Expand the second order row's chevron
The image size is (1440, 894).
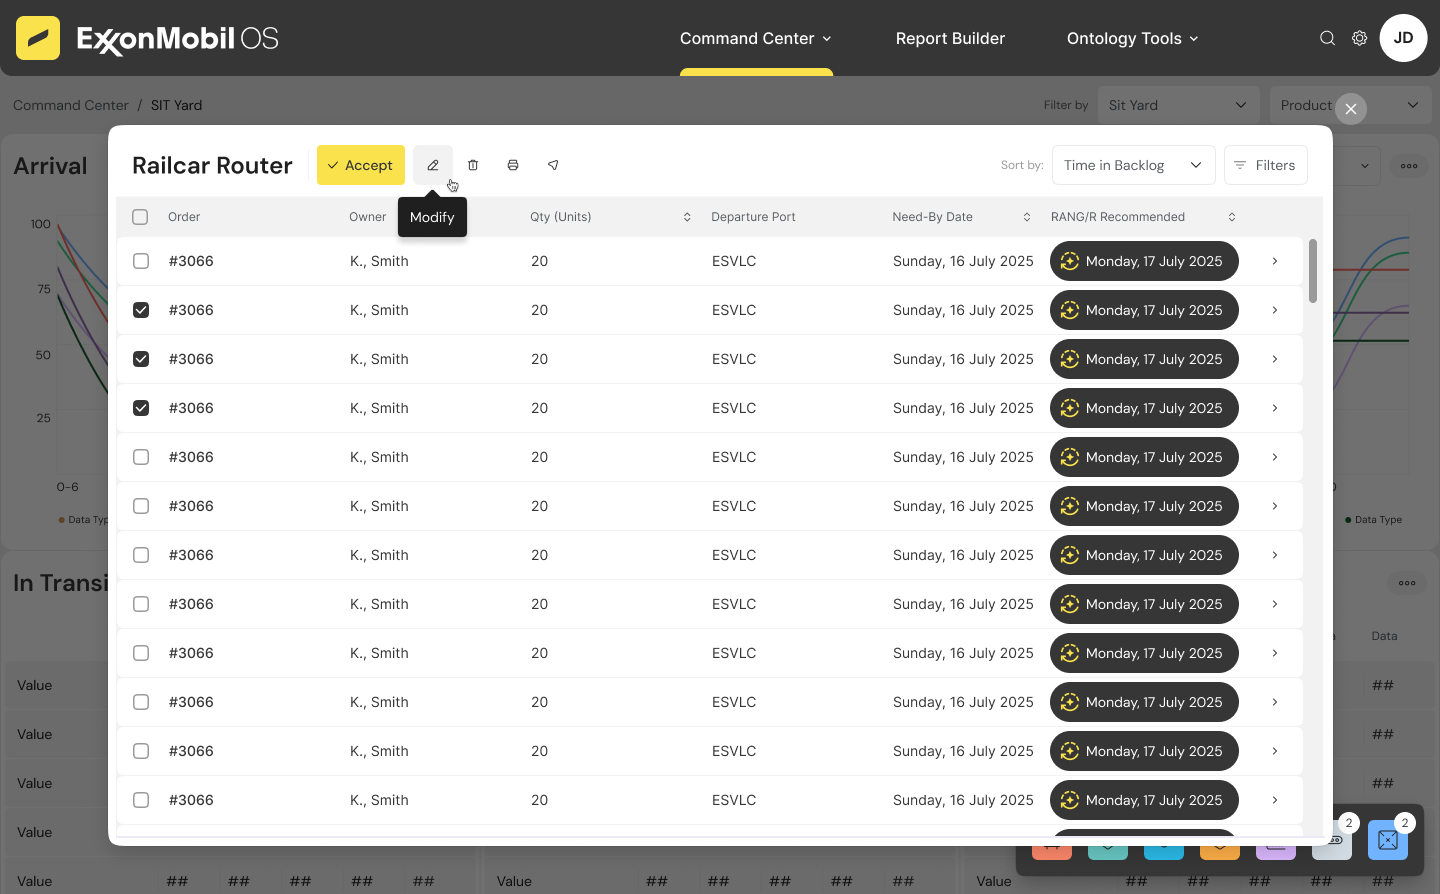(x=1275, y=310)
